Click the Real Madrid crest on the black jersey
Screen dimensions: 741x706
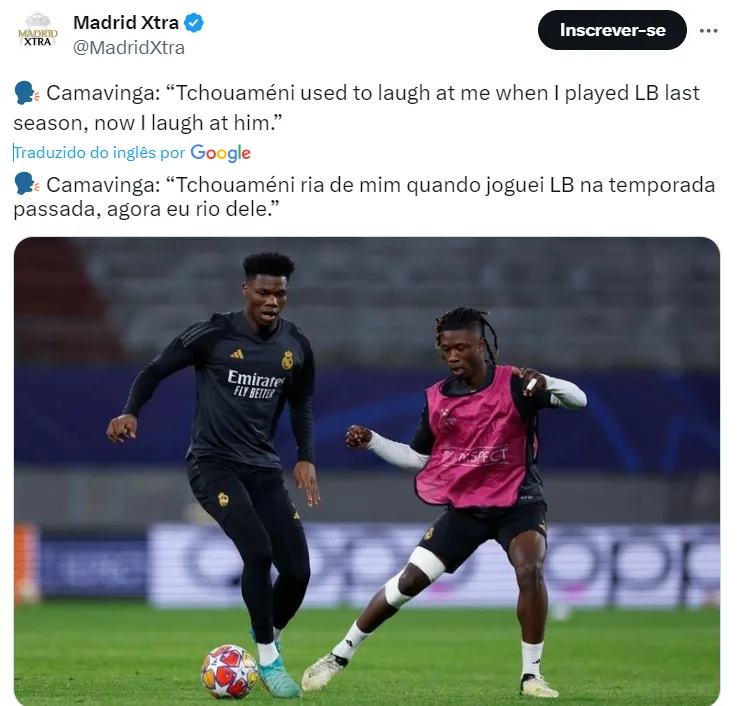[x=287, y=360]
